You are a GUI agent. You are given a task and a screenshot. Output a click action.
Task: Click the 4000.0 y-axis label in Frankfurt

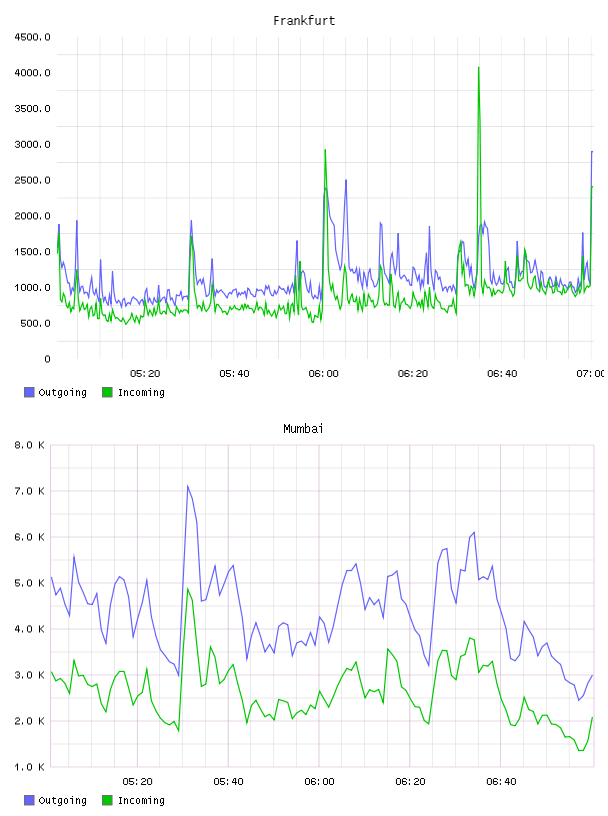(32, 73)
